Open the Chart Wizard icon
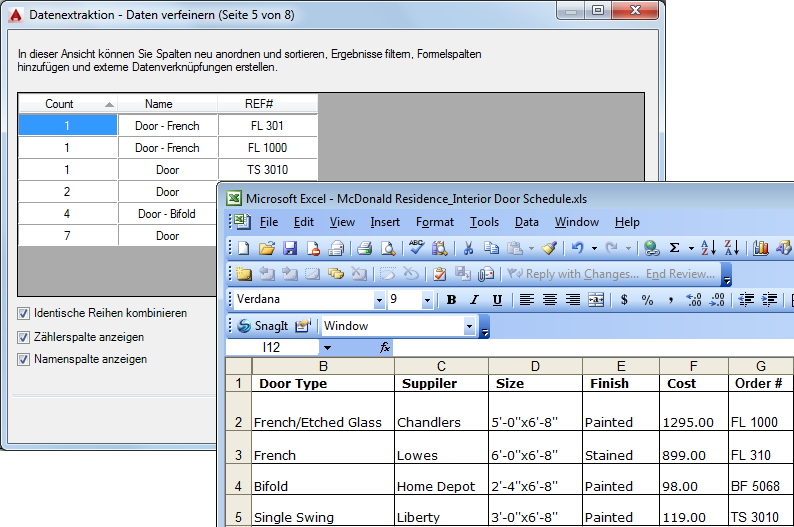Viewport: 794px width, 527px height. click(x=761, y=248)
